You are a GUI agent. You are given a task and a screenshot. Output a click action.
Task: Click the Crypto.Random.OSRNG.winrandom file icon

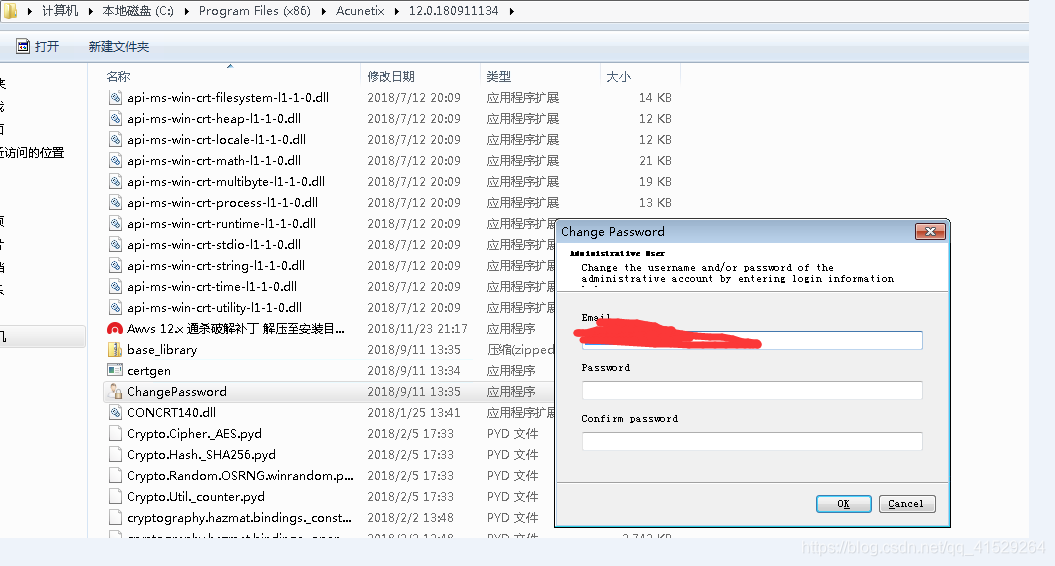[115, 476]
